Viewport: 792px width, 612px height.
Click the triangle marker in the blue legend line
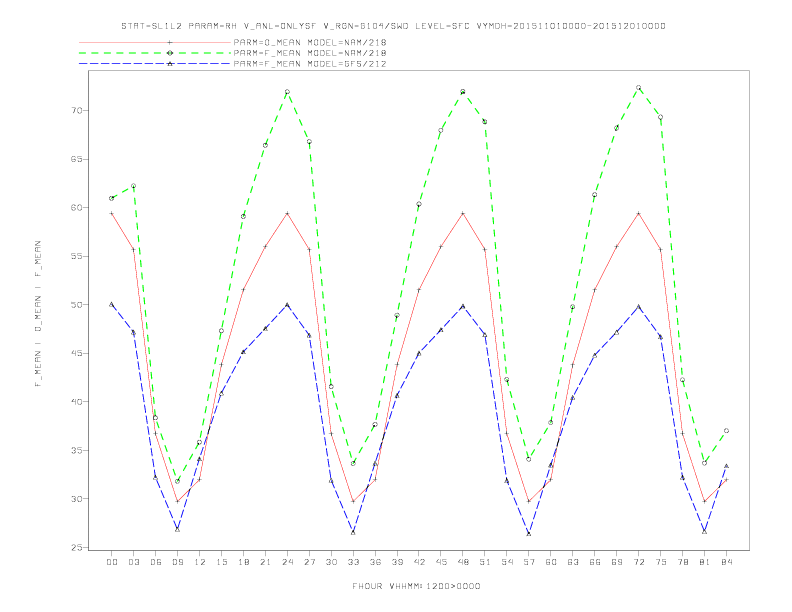(x=170, y=64)
